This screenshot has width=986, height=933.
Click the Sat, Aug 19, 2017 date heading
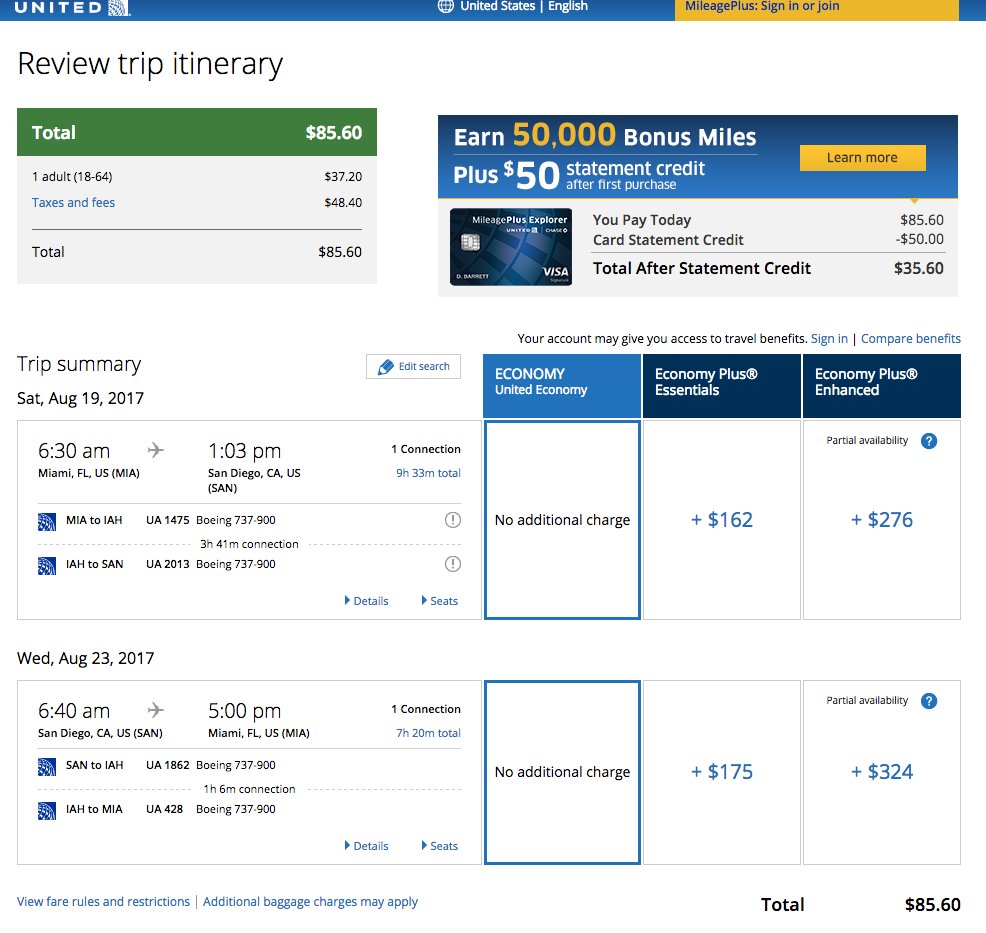80,399
